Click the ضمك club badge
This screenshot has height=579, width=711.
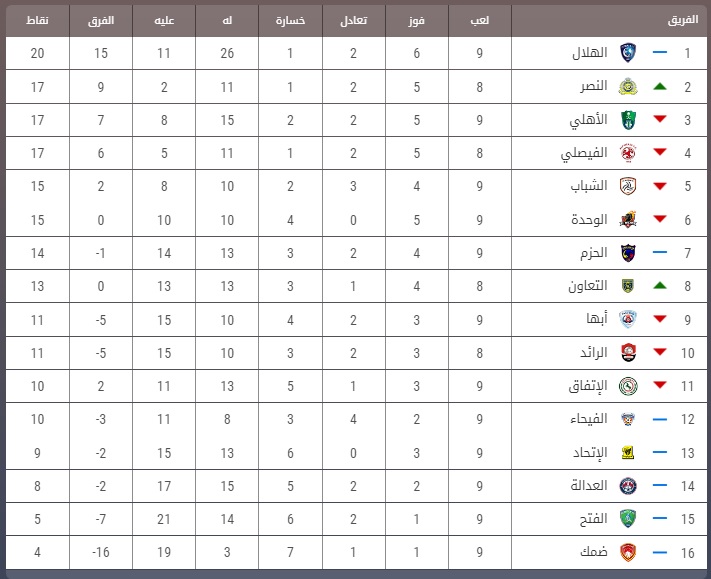(628, 552)
